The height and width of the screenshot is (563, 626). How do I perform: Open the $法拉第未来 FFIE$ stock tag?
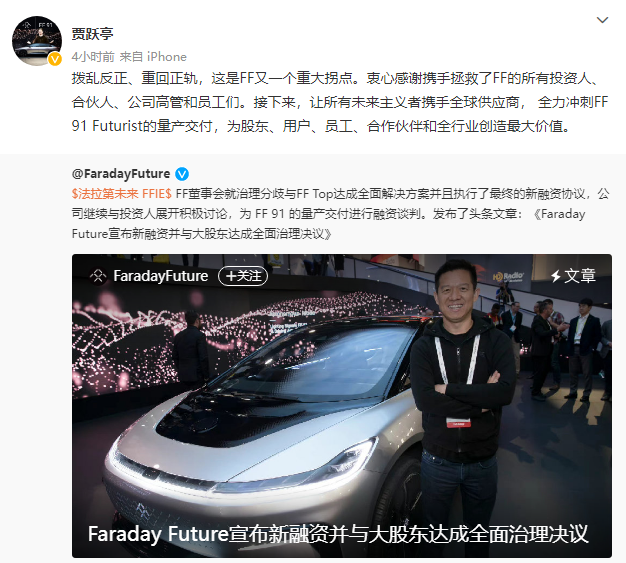122,194
